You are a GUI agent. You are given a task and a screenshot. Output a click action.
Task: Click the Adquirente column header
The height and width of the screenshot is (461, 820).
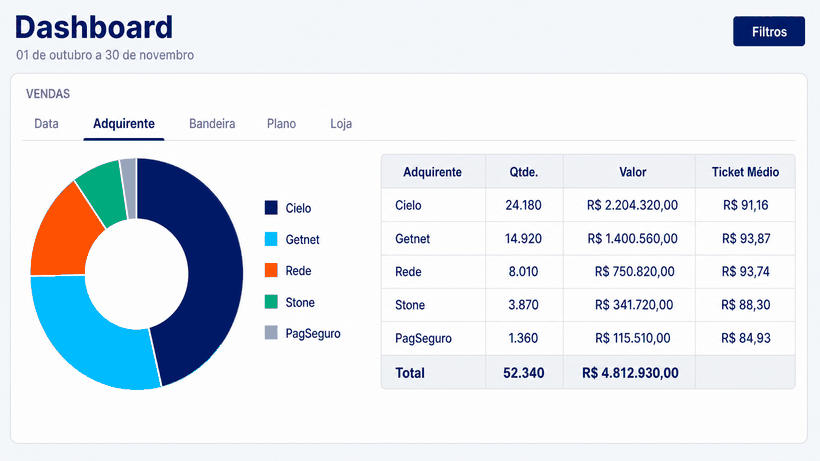tap(432, 172)
